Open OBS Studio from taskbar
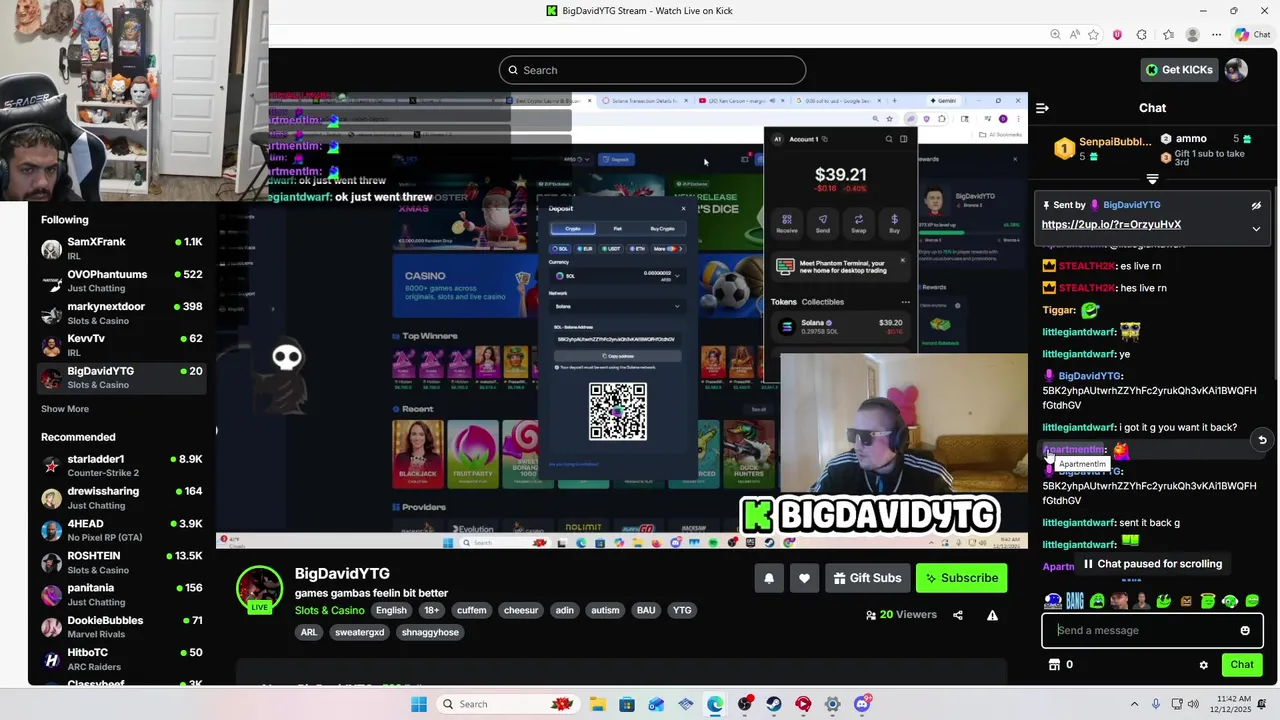Image resolution: width=1280 pixels, height=720 pixels. coord(744,704)
